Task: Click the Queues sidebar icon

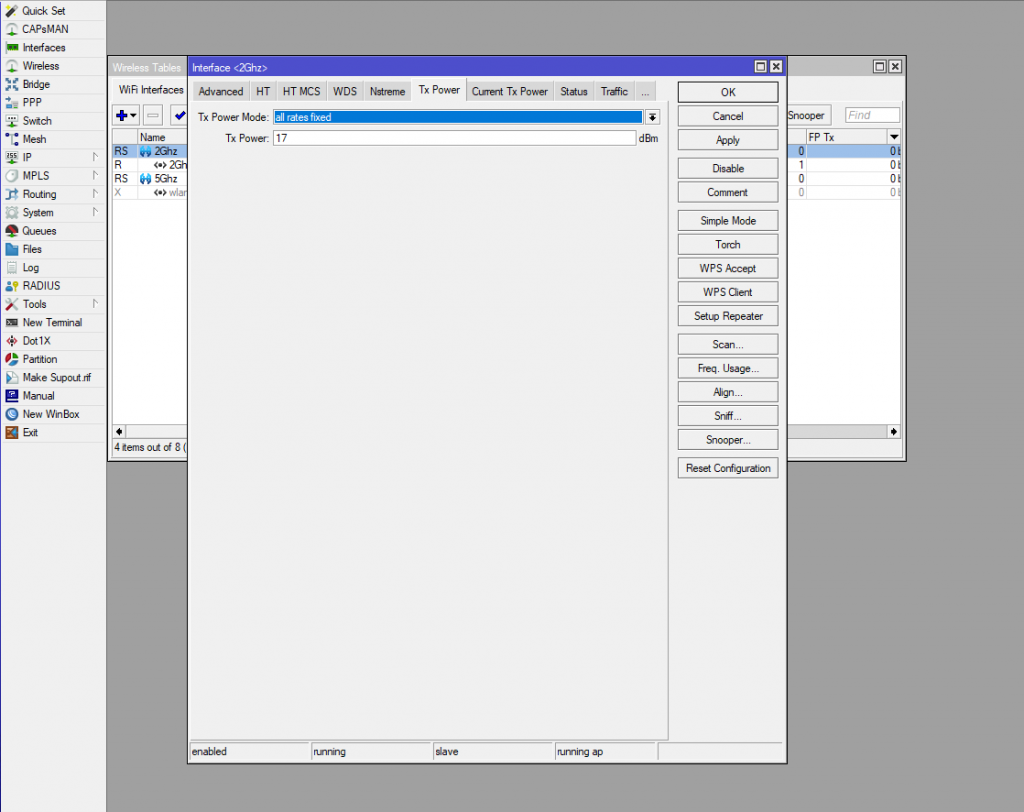Action: click(x=12, y=231)
